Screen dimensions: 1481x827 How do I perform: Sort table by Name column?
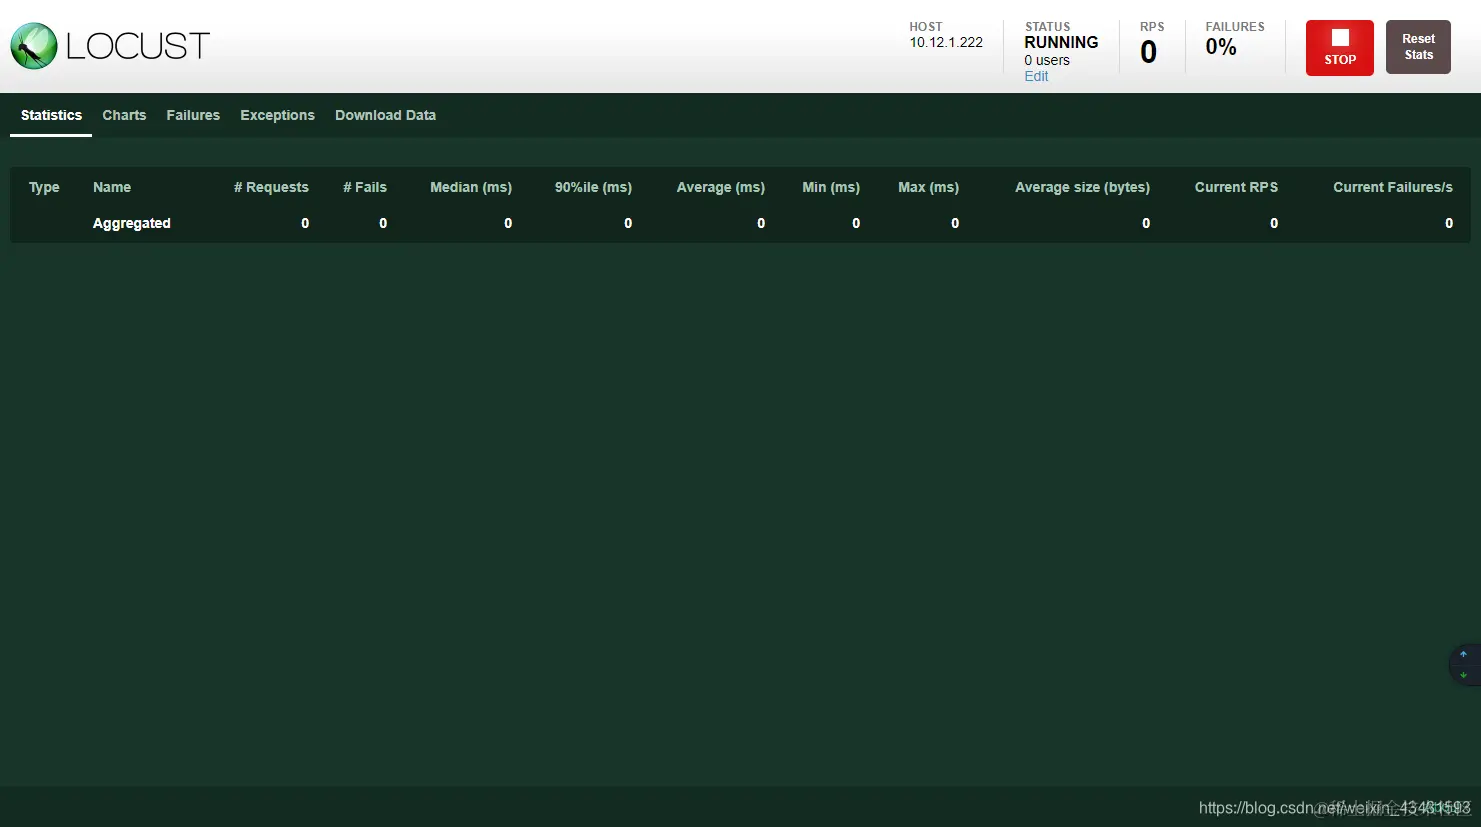tap(112, 187)
